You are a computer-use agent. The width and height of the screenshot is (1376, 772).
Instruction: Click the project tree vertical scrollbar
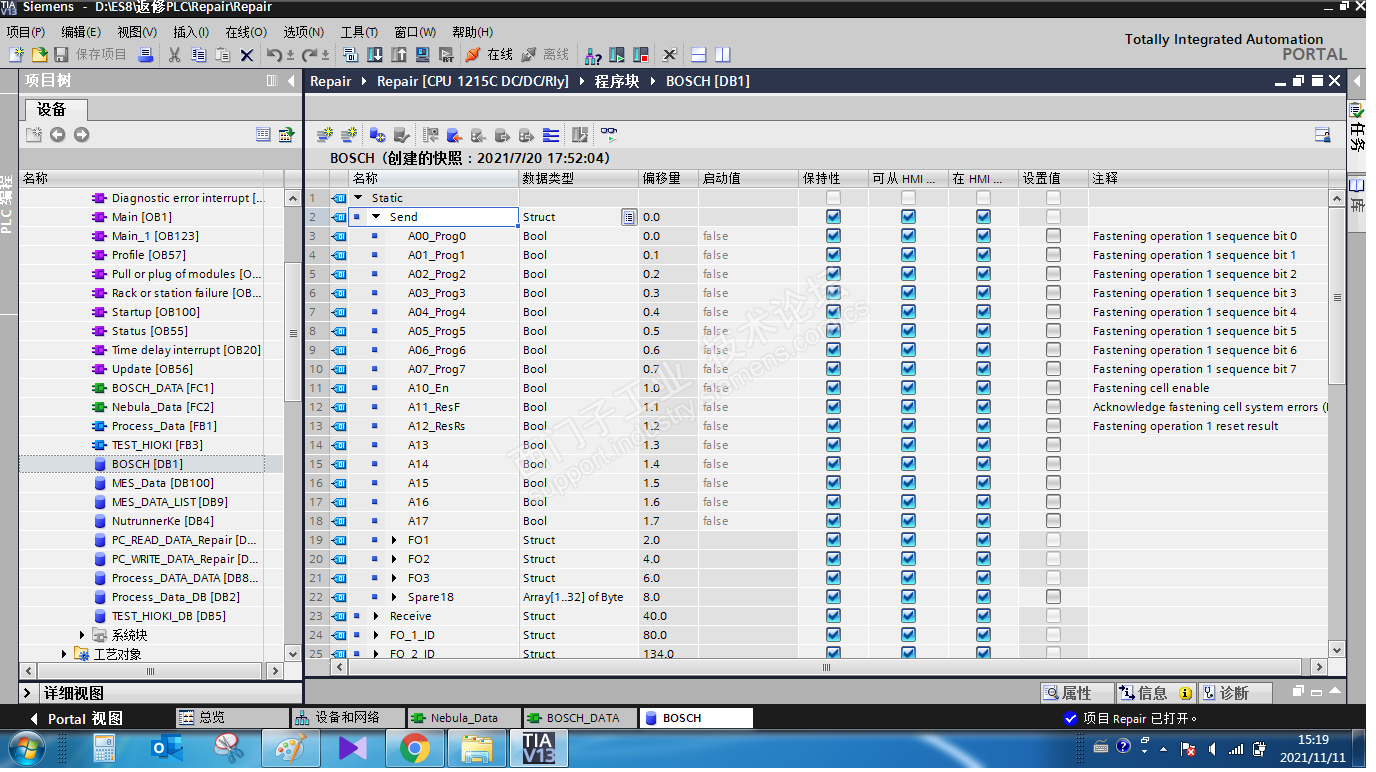click(292, 331)
